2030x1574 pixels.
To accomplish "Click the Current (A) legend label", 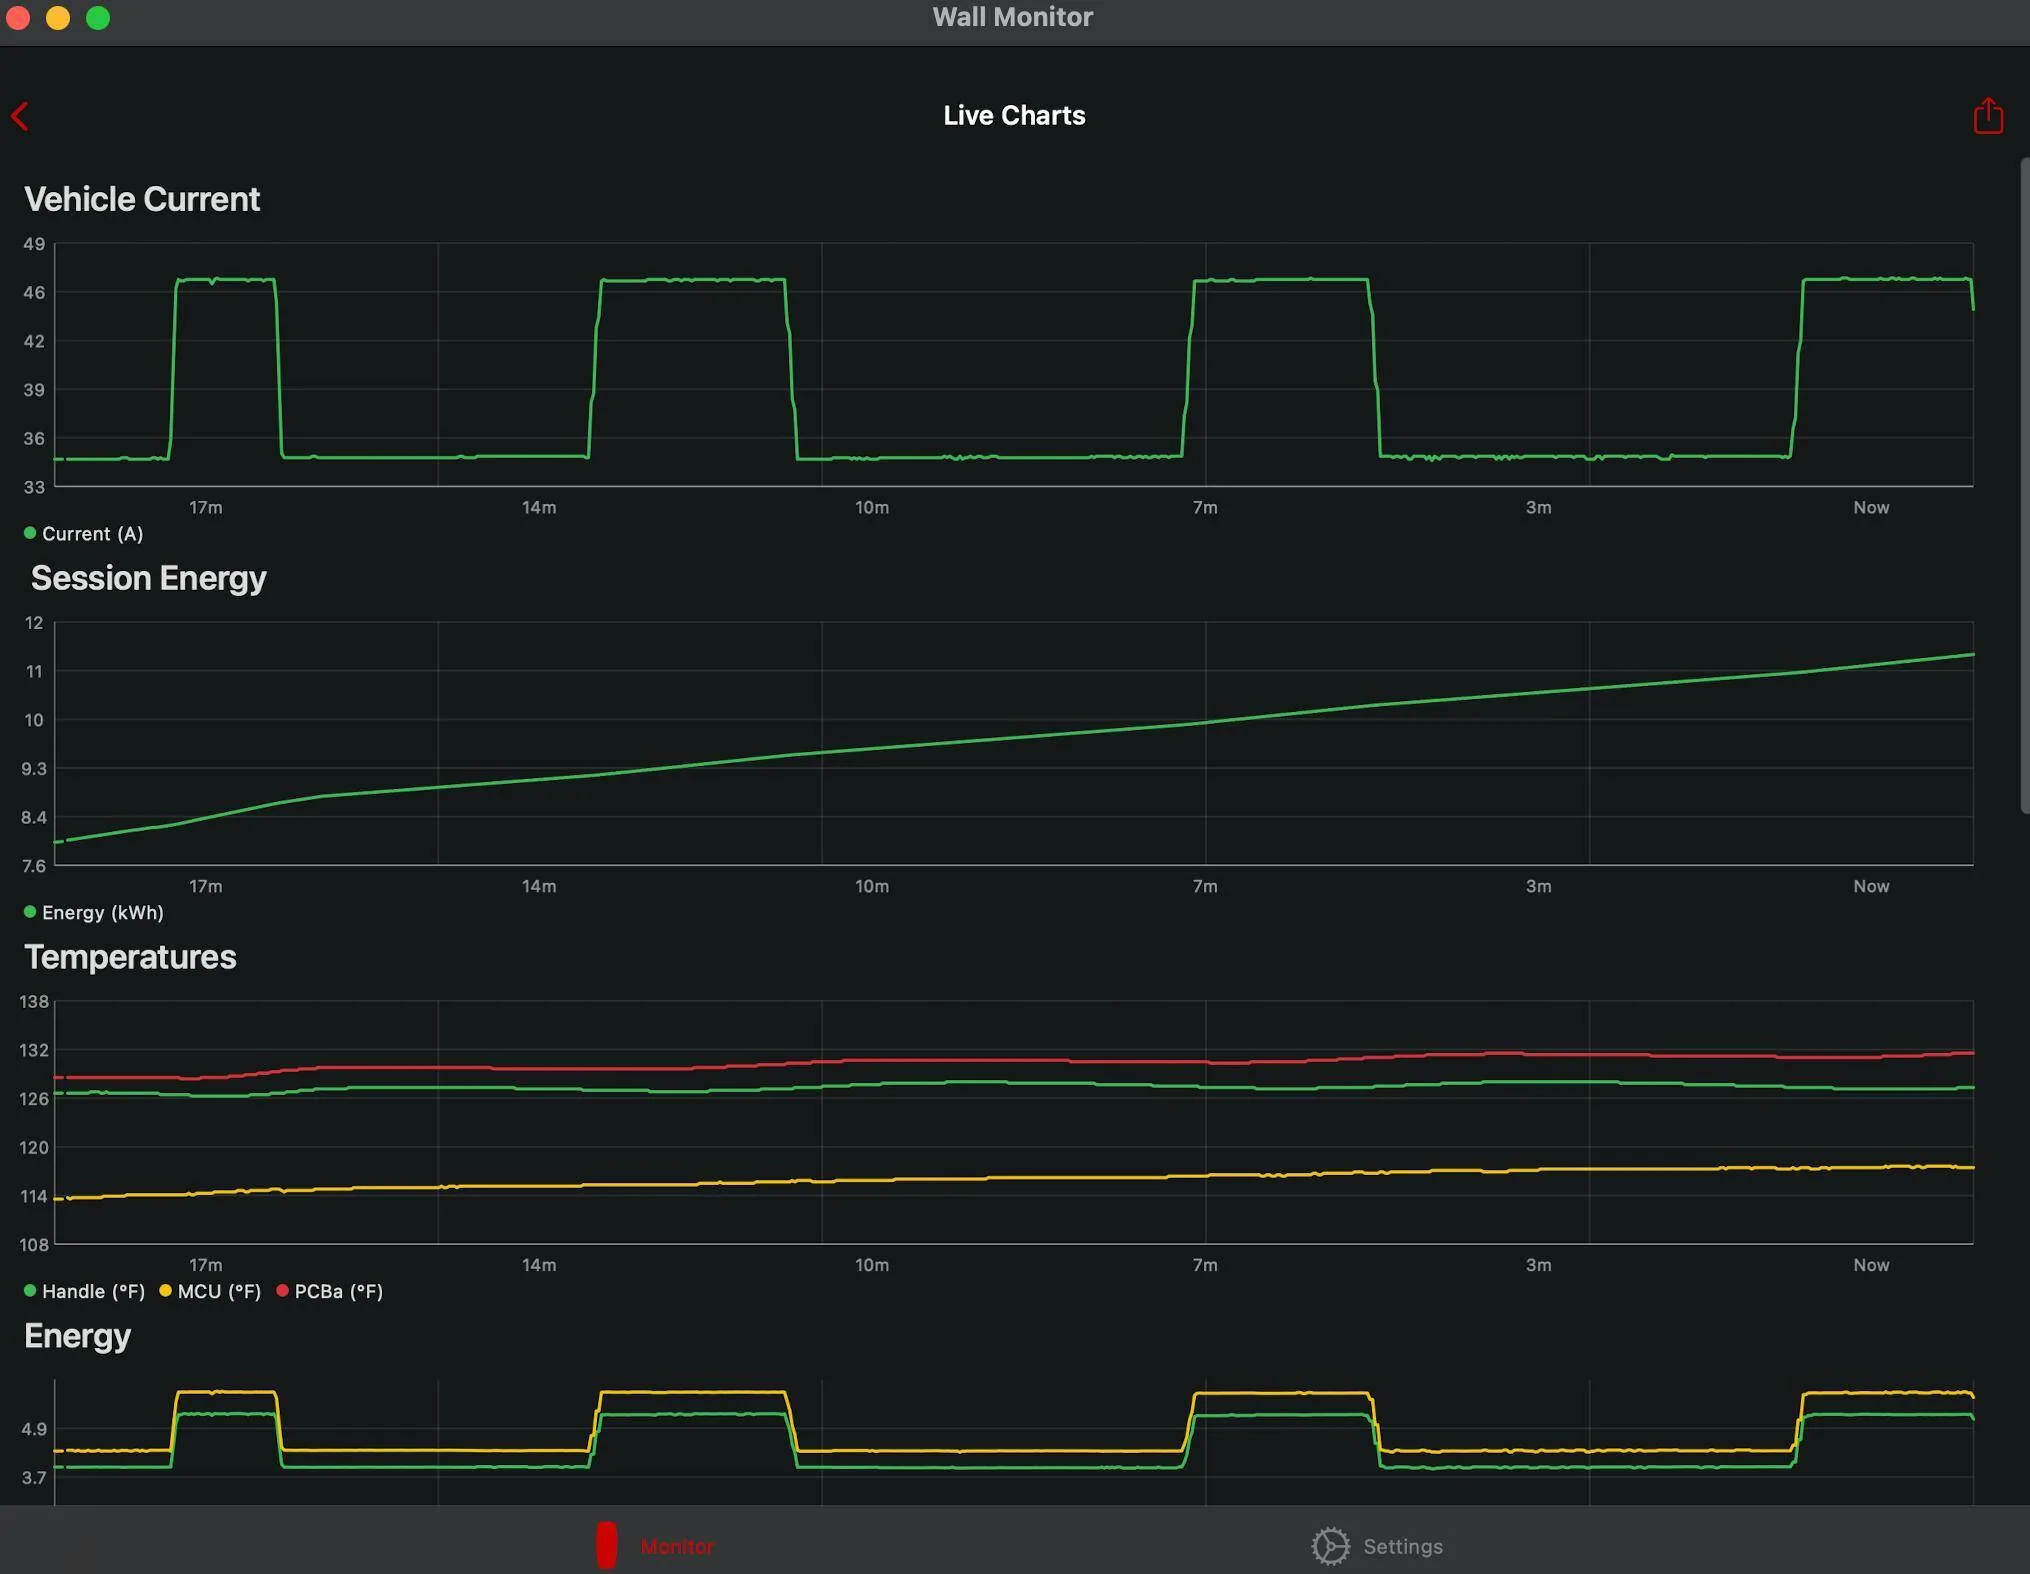I will click(93, 534).
